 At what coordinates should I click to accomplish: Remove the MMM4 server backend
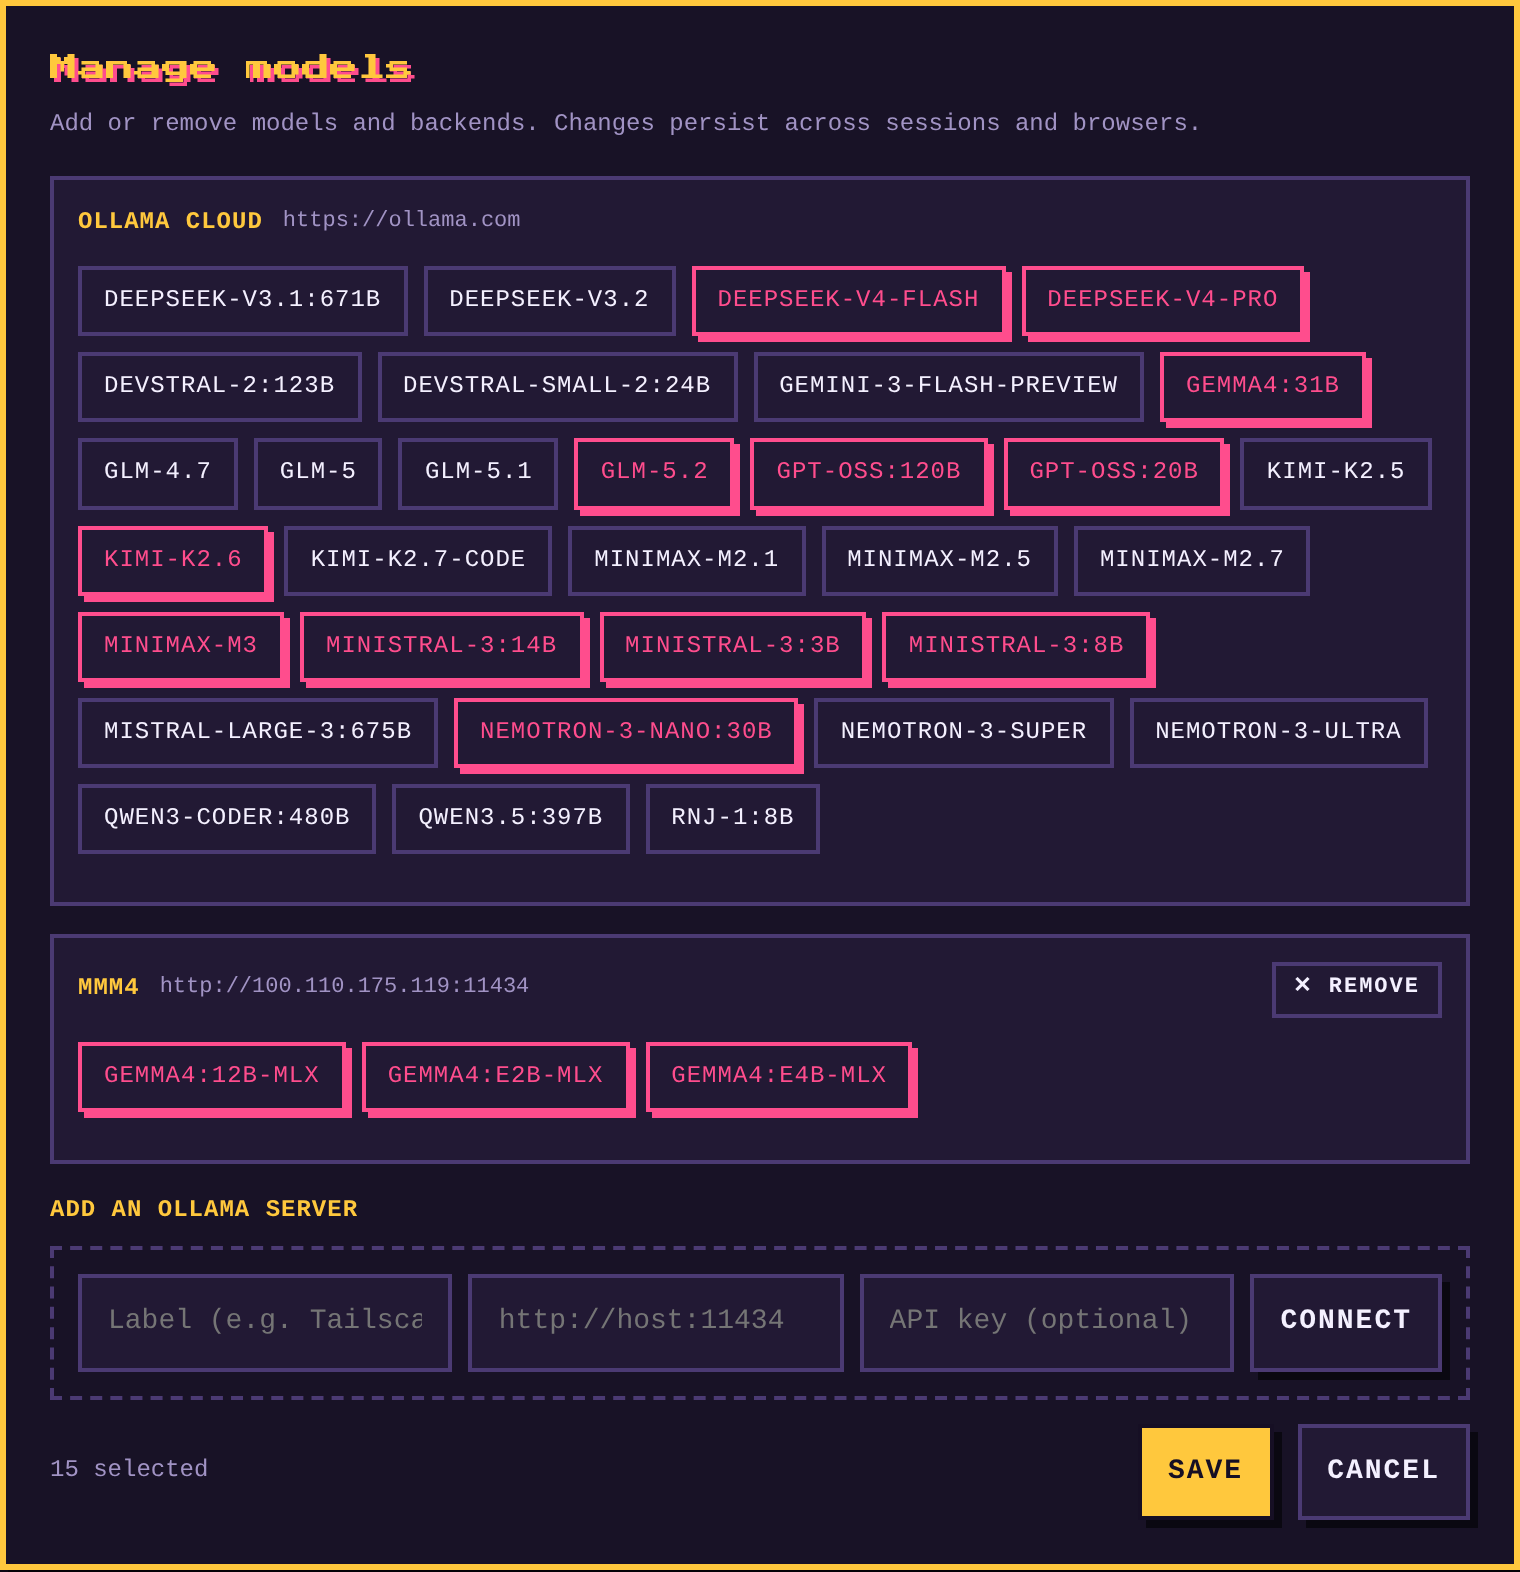point(1357,988)
